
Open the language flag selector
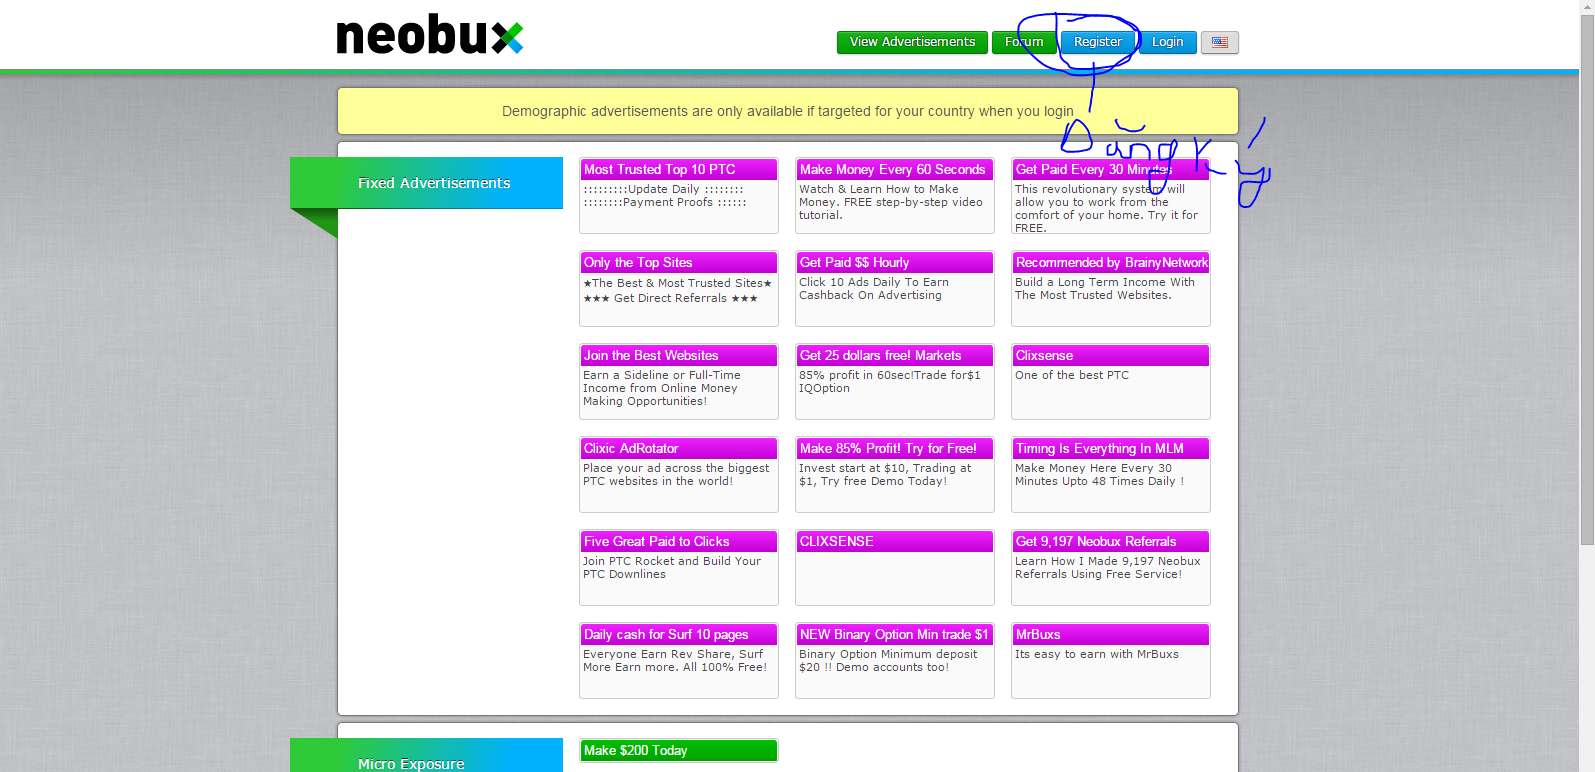(x=1219, y=42)
